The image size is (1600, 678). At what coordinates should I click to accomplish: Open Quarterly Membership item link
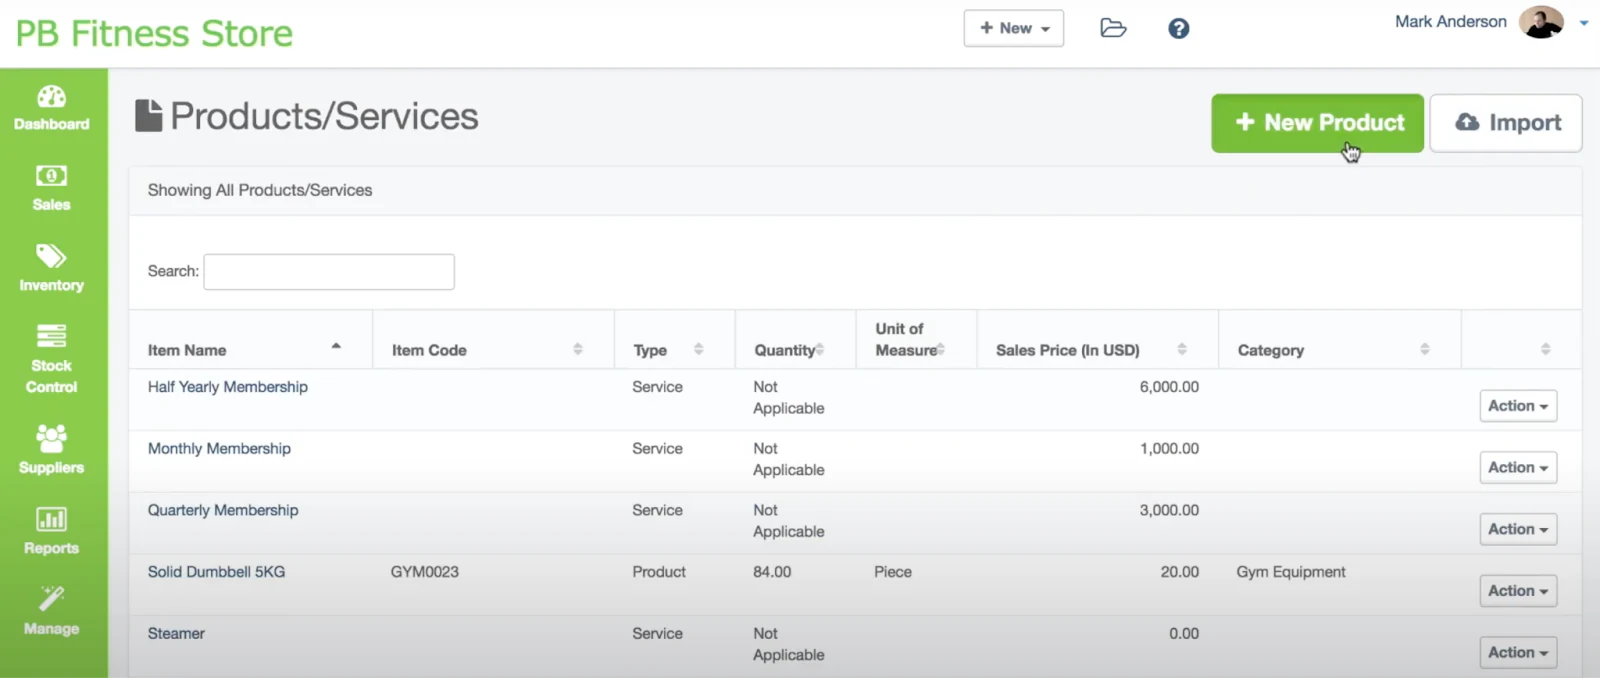223,510
